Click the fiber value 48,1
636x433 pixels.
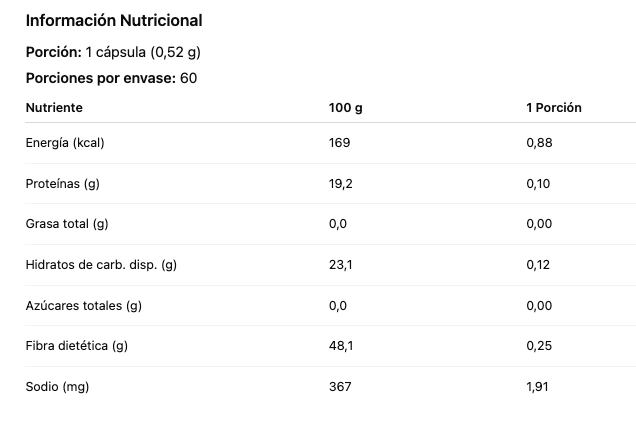tap(341, 346)
